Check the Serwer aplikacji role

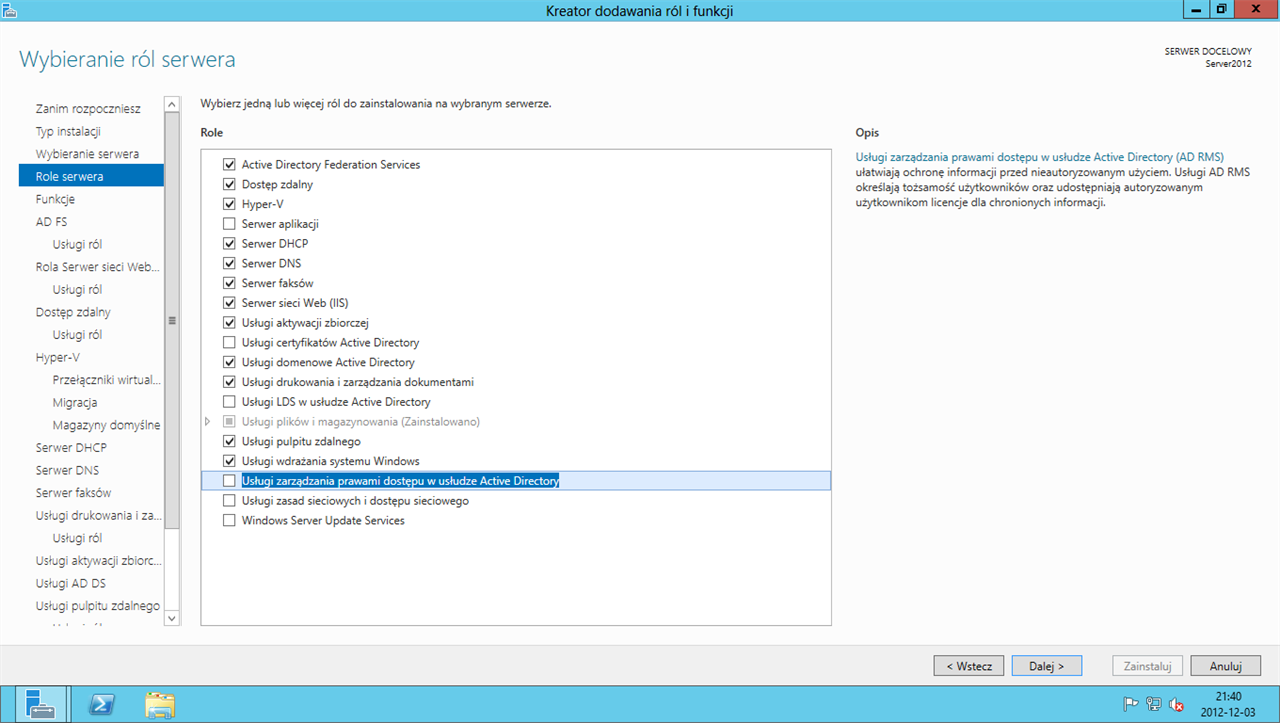pos(229,224)
